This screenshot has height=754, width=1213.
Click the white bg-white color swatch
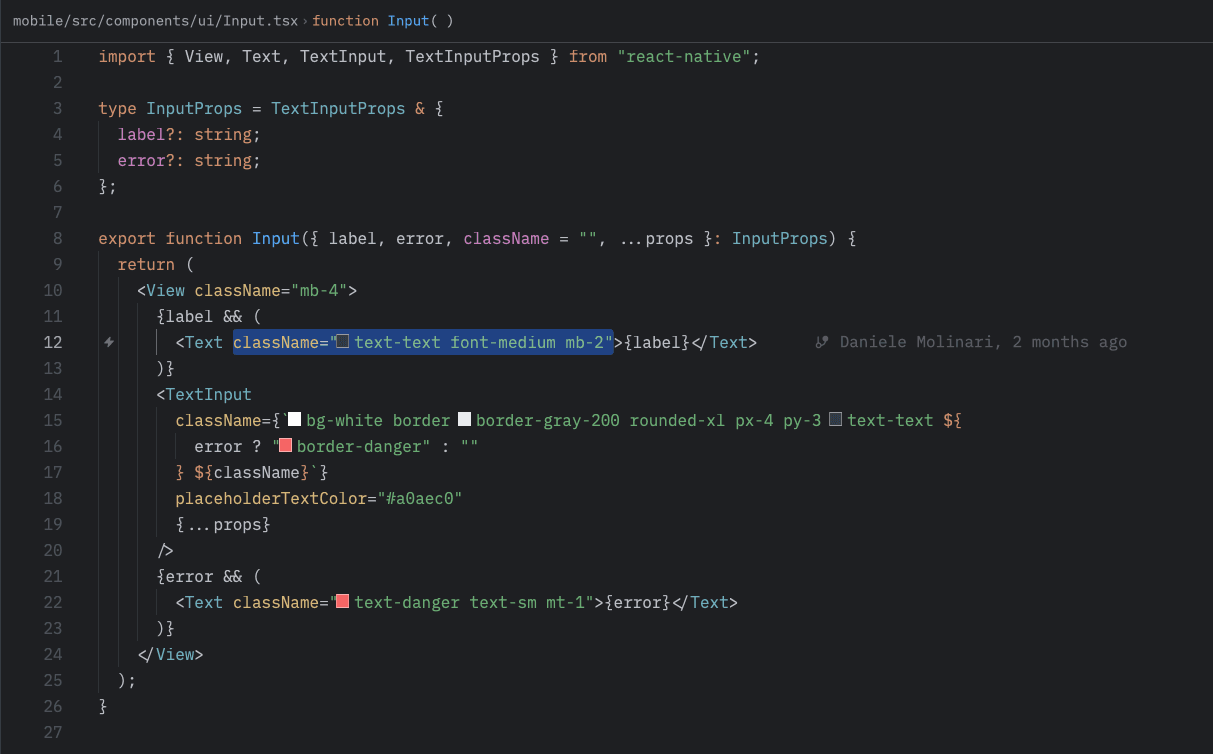click(293, 419)
